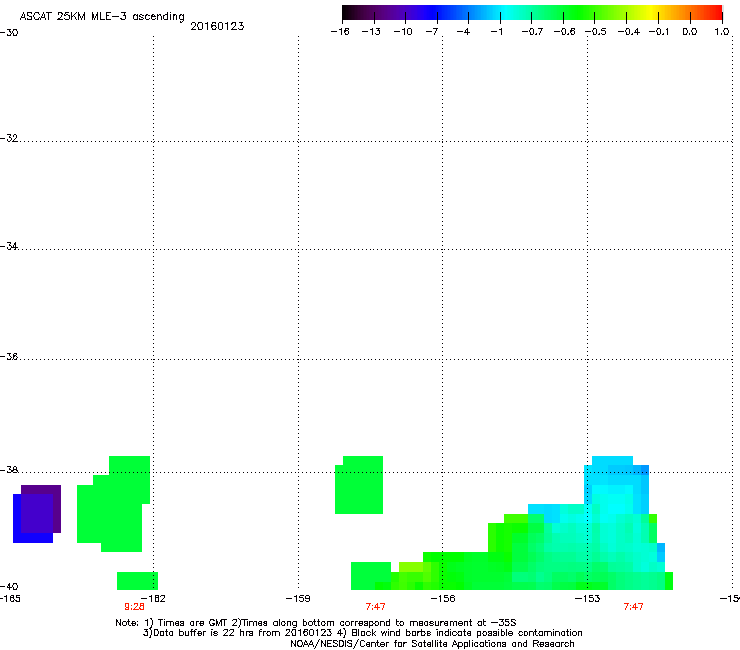
Task: Click the -1 color bar label
Action: (x=496, y=32)
